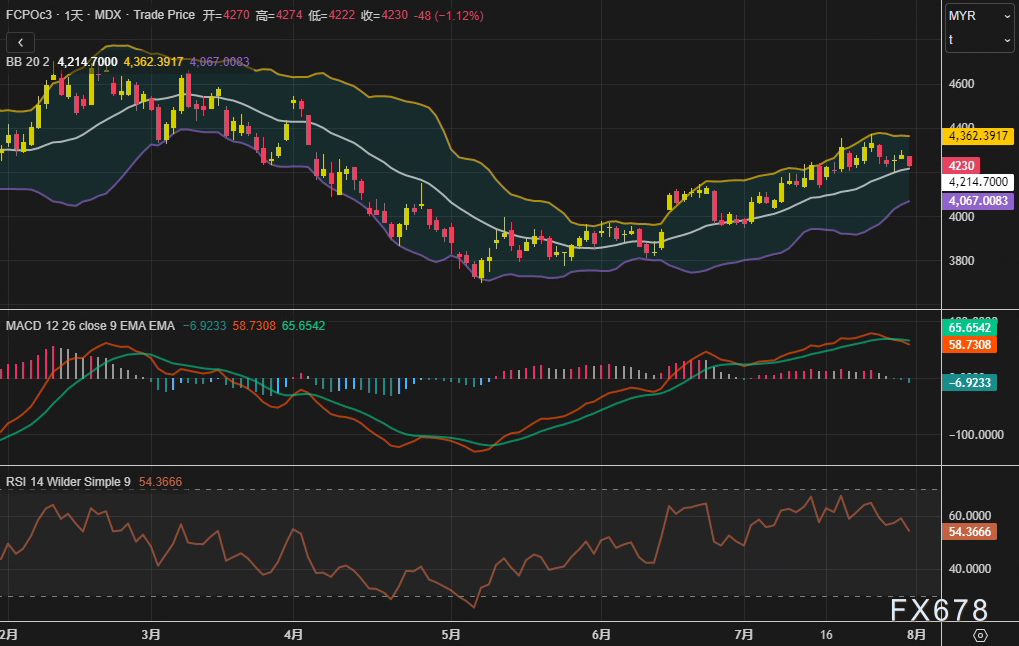The image size is (1019, 646).
Task: Expand the 't' unit dropdown
Action: coord(979,40)
